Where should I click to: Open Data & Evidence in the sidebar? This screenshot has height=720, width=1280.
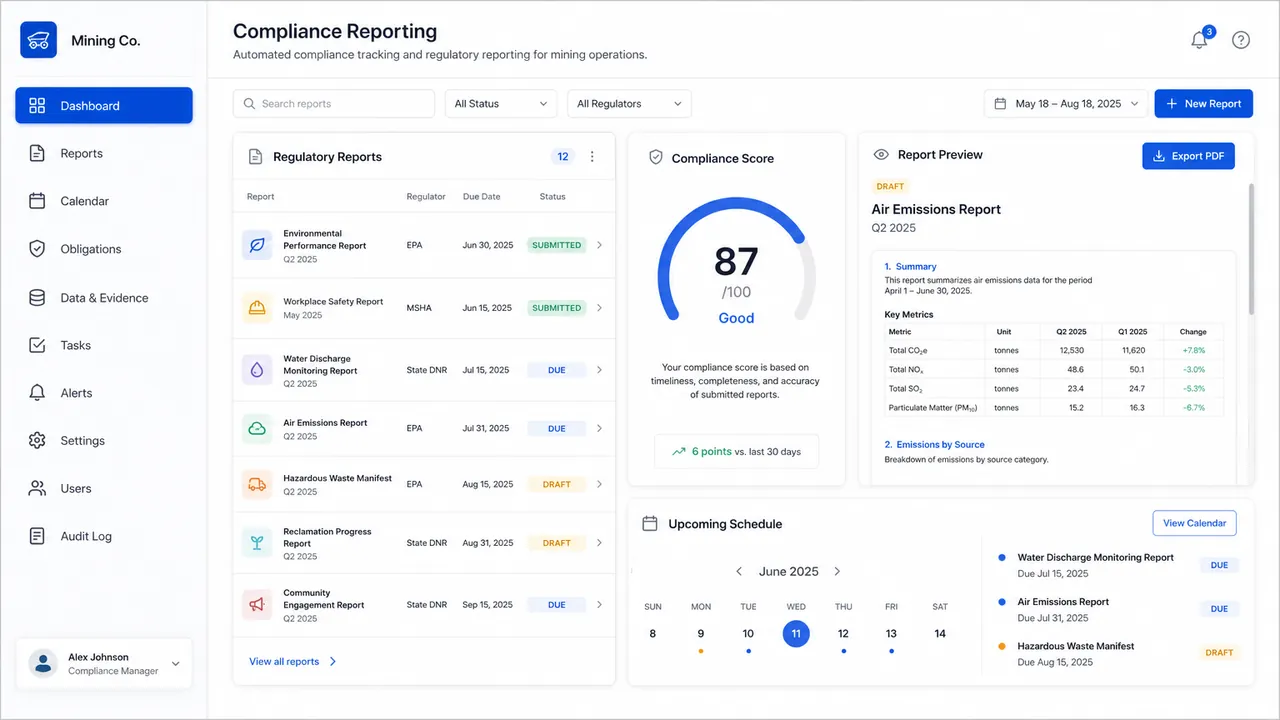(104, 298)
